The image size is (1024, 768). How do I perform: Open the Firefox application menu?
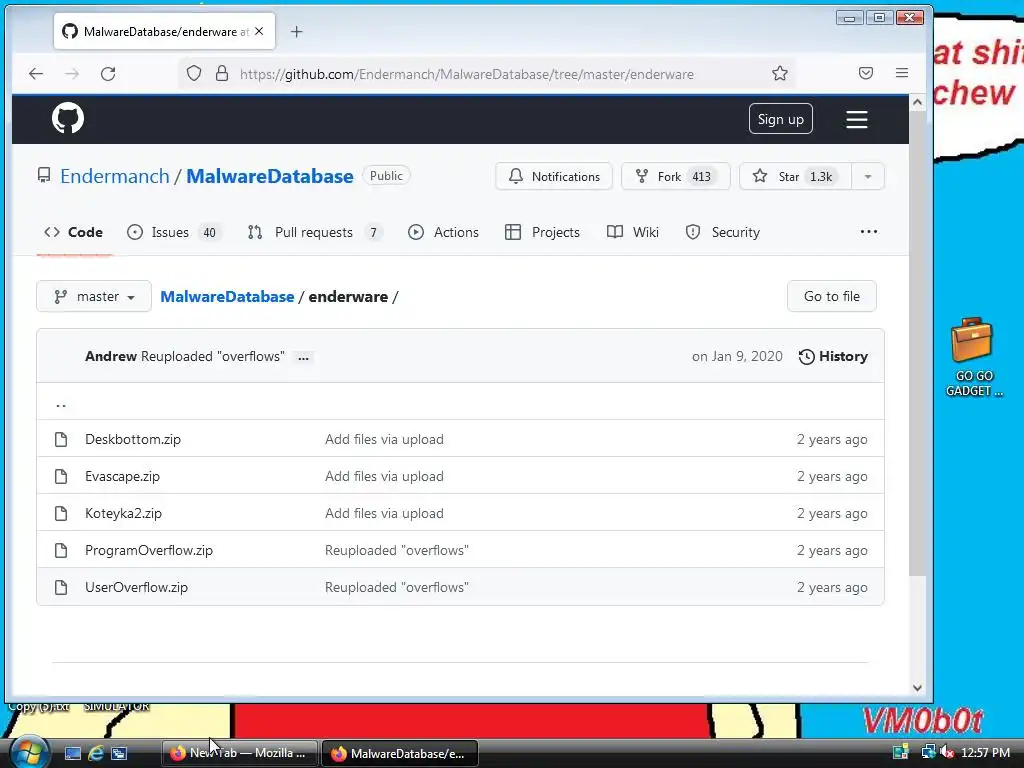pyautogui.click(x=901, y=73)
